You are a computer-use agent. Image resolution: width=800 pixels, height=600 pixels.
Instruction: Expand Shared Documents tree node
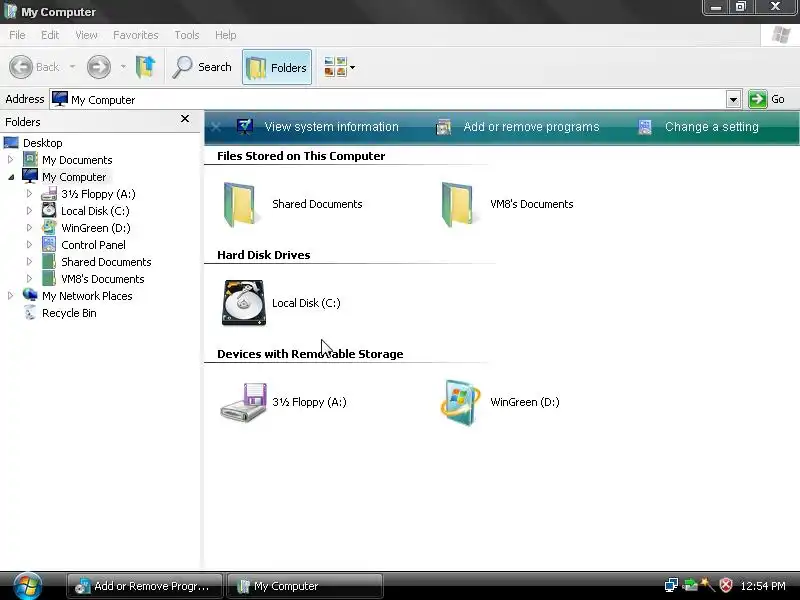(29, 262)
